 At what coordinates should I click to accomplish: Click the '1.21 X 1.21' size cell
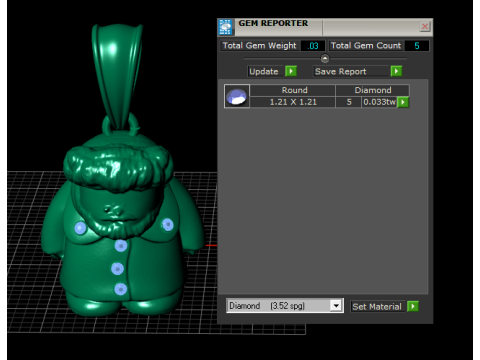(x=293, y=102)
